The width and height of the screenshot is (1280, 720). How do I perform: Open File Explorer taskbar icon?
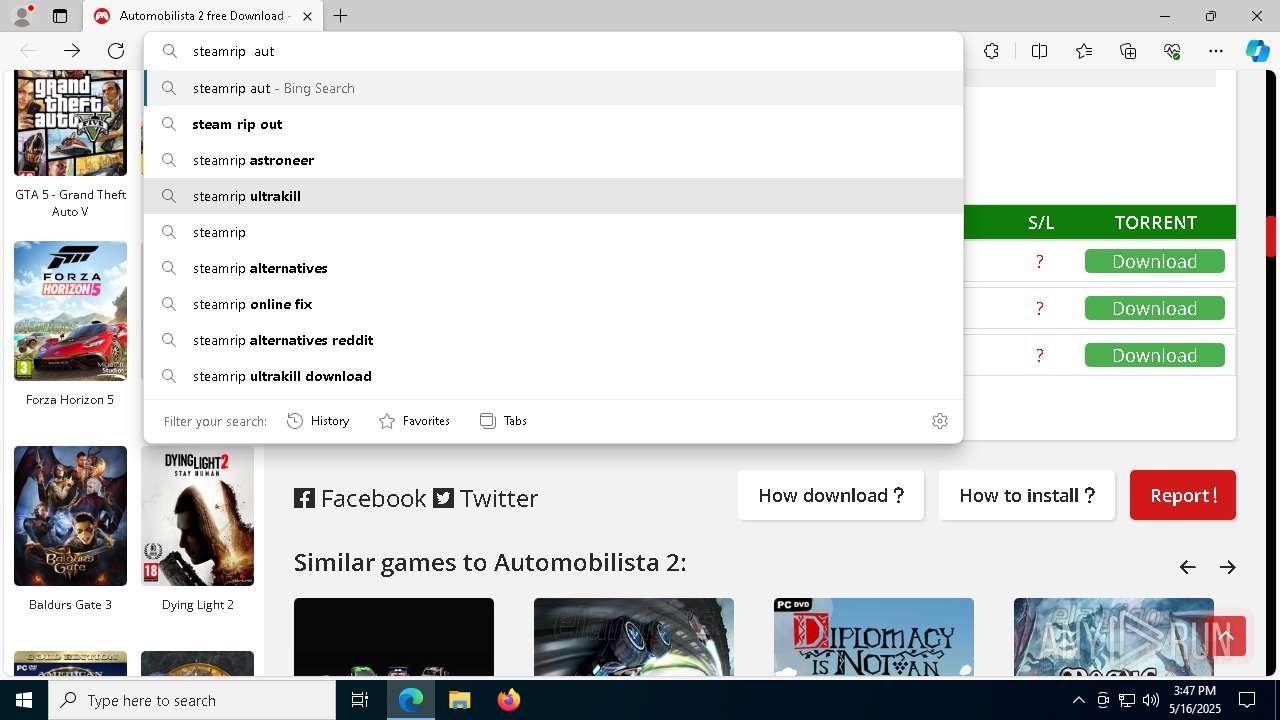tap(459, 700)
